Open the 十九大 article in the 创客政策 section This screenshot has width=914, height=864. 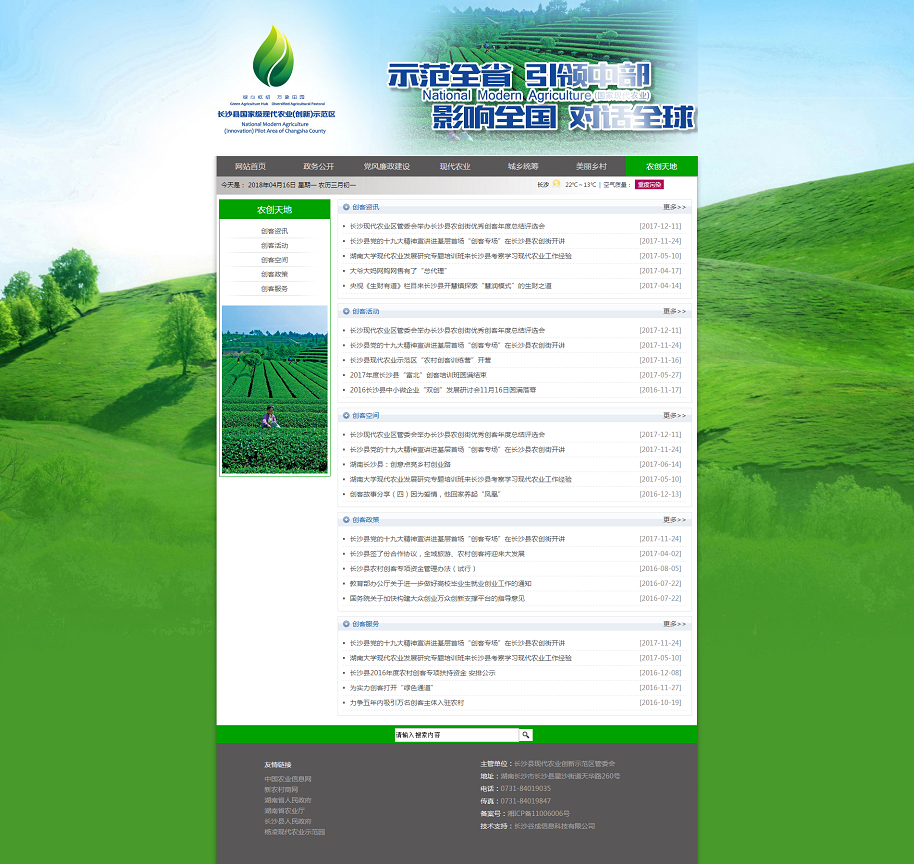(457, 539)
